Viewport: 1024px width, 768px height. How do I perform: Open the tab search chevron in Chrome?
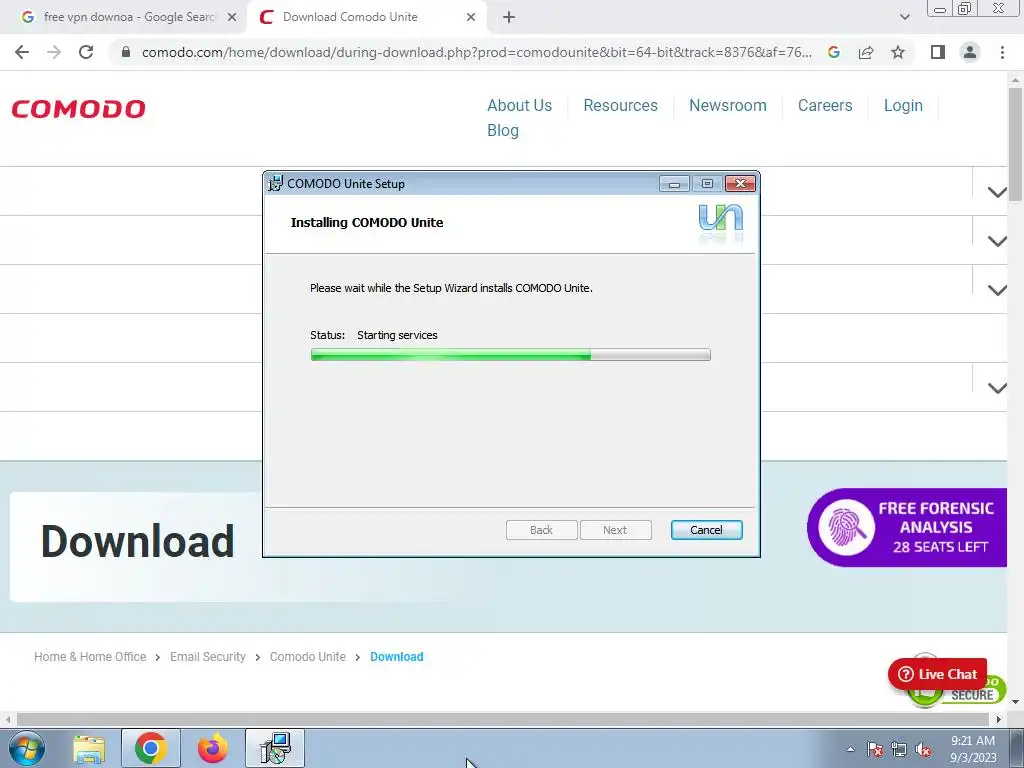[904, 17]
